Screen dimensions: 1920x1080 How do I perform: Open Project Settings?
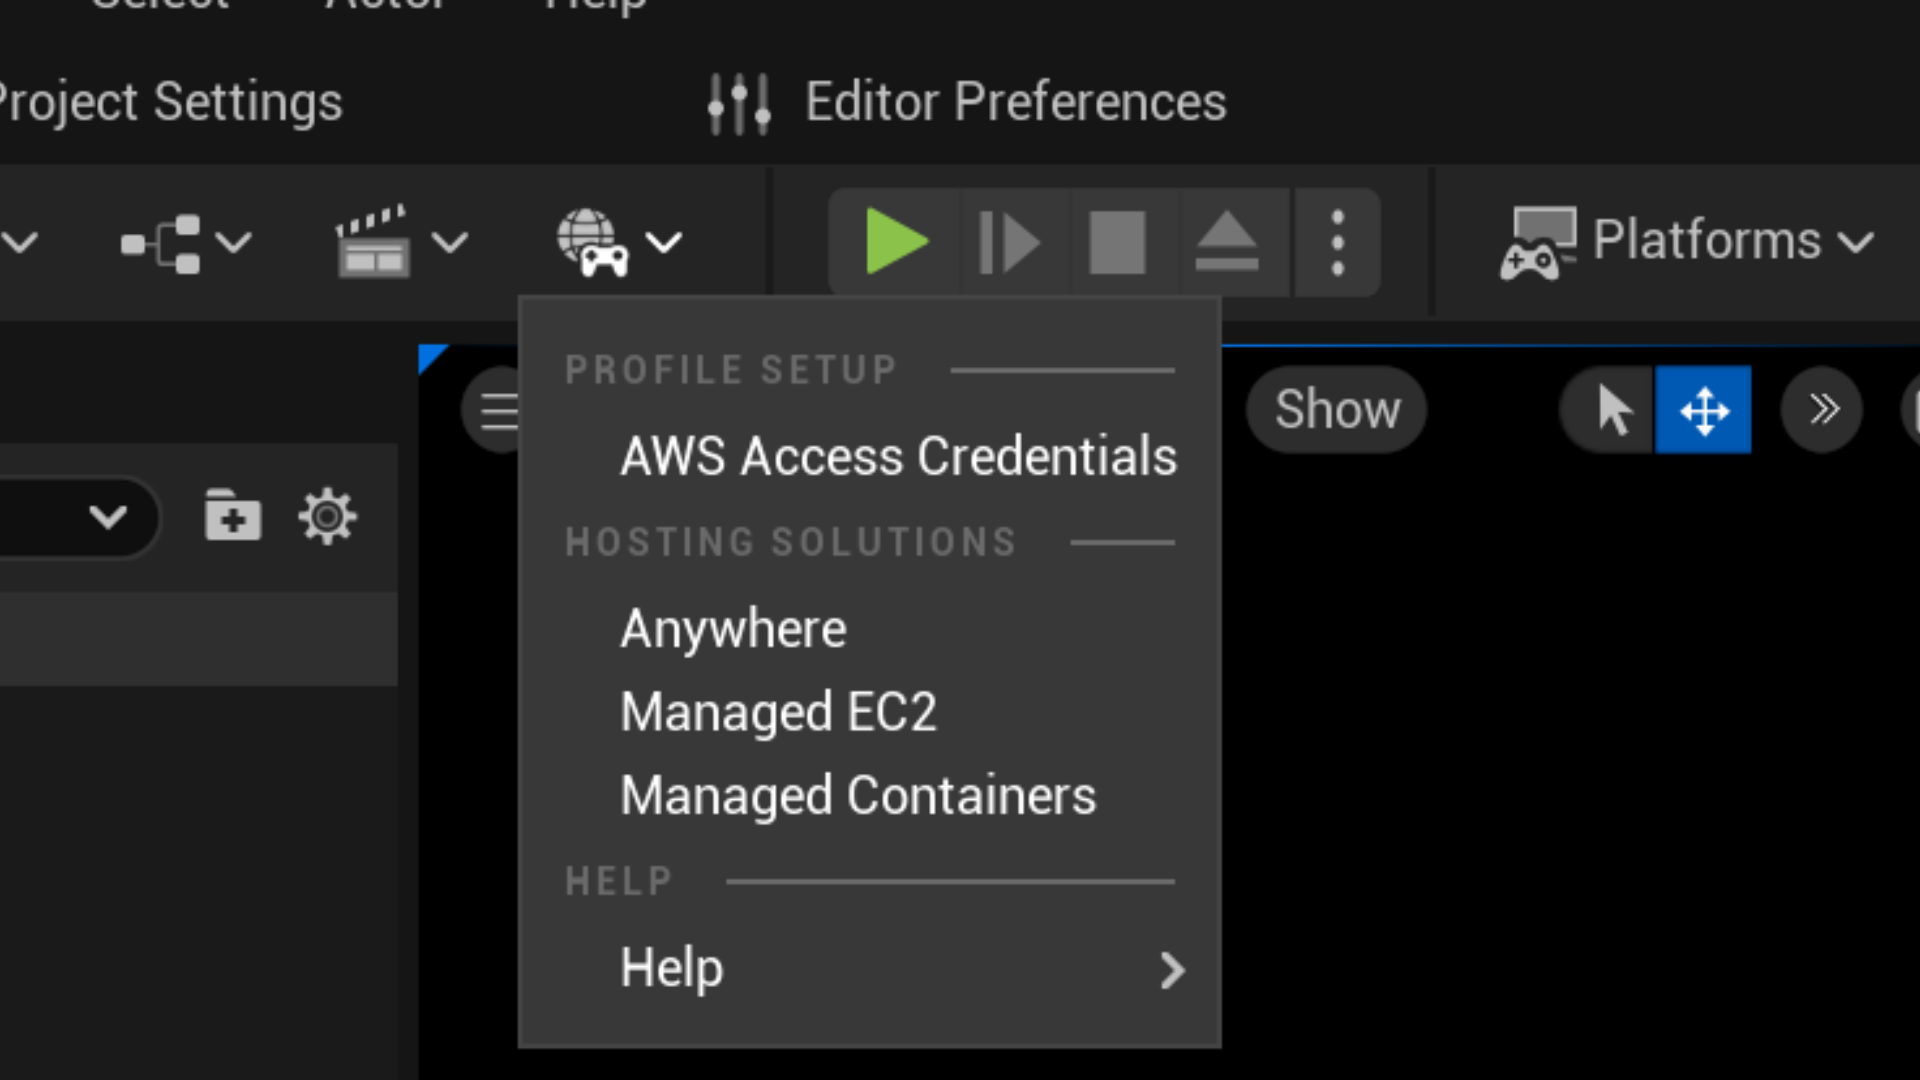point(170,102)
